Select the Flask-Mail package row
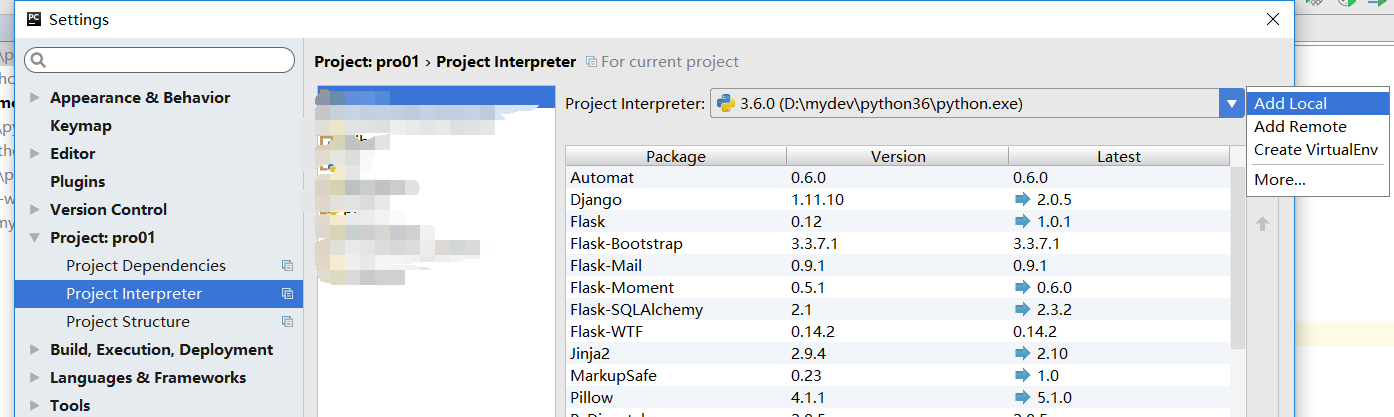1394x417 pixels. (x=898, y=266)
